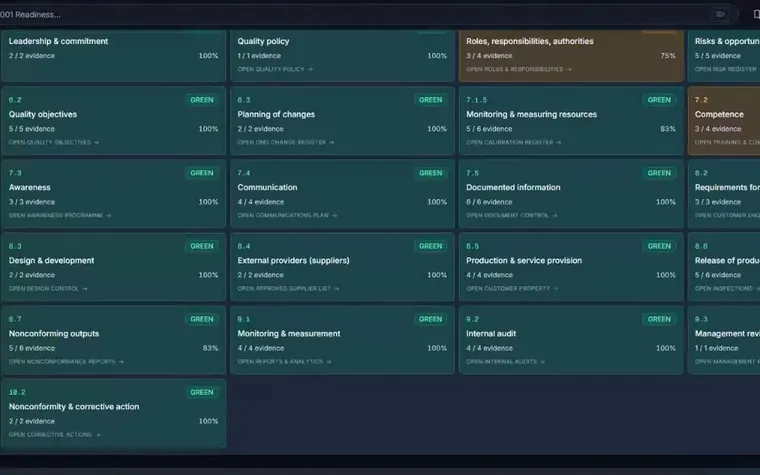The height and width of the screenshot is (475, 760).
Task: Click GREEN badge on clause 10.2 card
Action: [x=202, y=393]
